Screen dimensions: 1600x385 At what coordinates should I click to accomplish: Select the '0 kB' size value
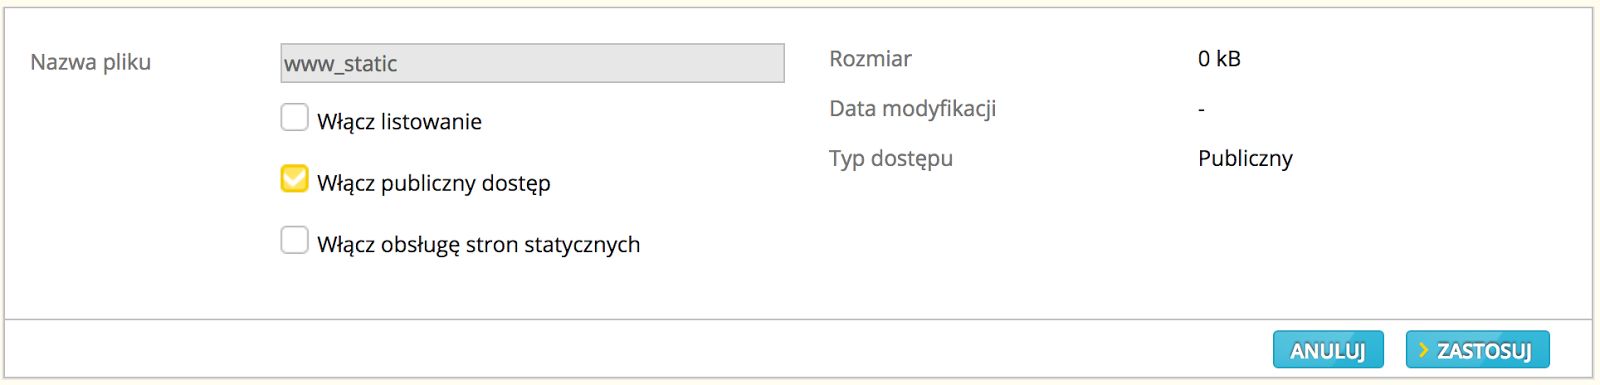tap(1219, 59)
